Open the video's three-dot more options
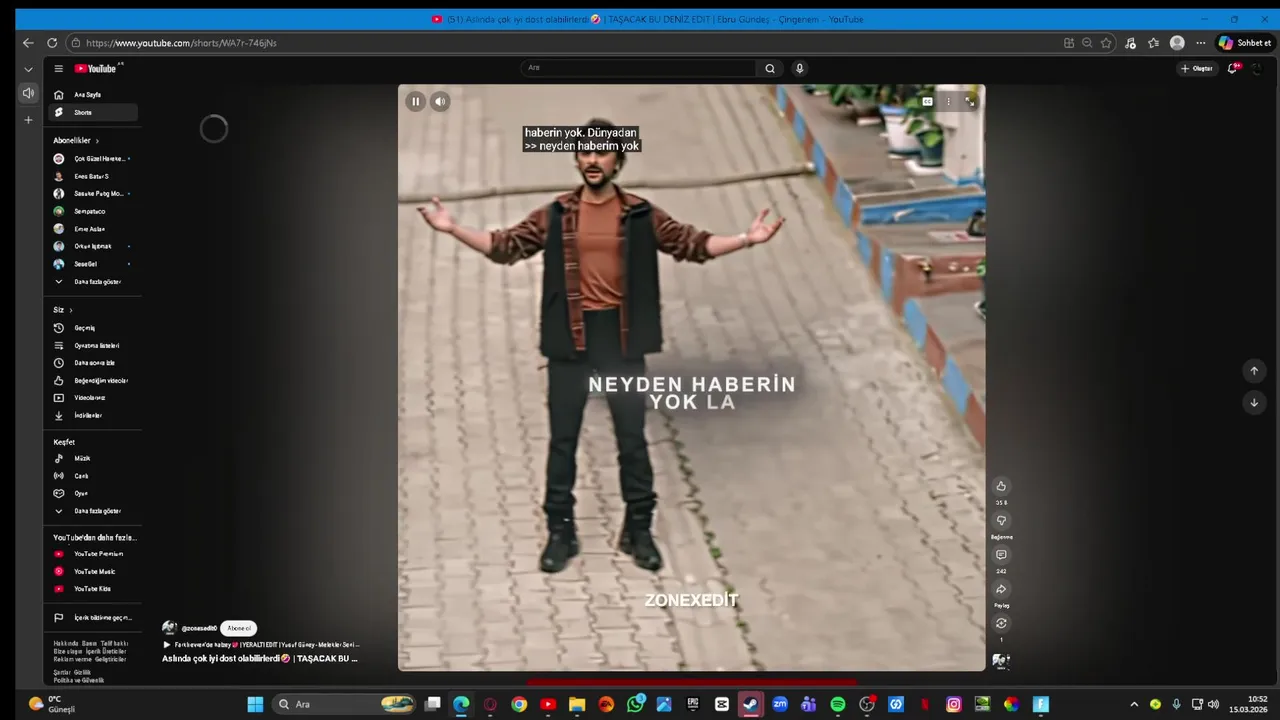This screenshot has width=1280, height=720. pyautogui.click(x=948, y=101)
